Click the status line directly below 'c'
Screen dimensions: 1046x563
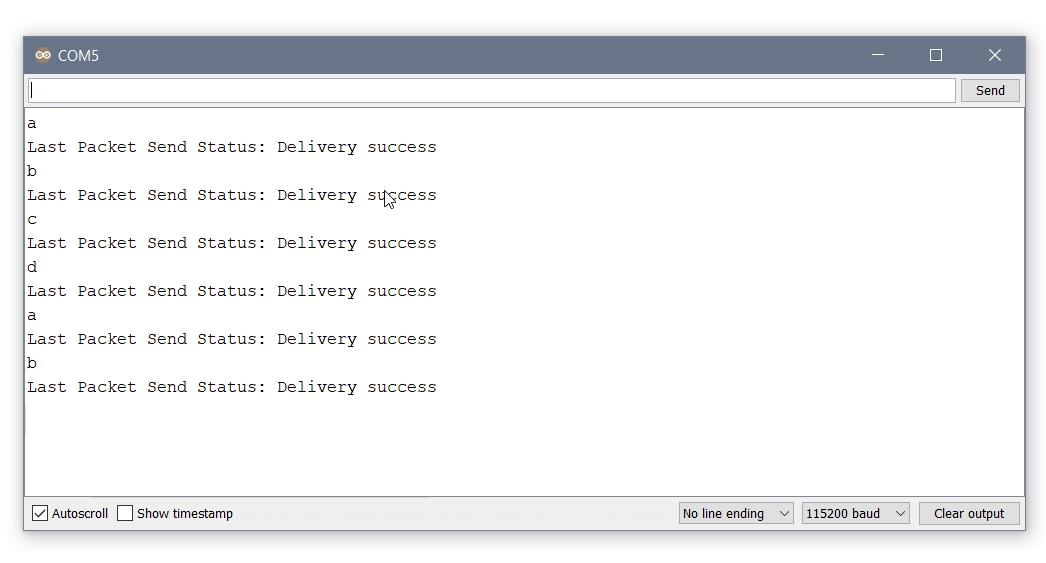[x=232, y=243]
